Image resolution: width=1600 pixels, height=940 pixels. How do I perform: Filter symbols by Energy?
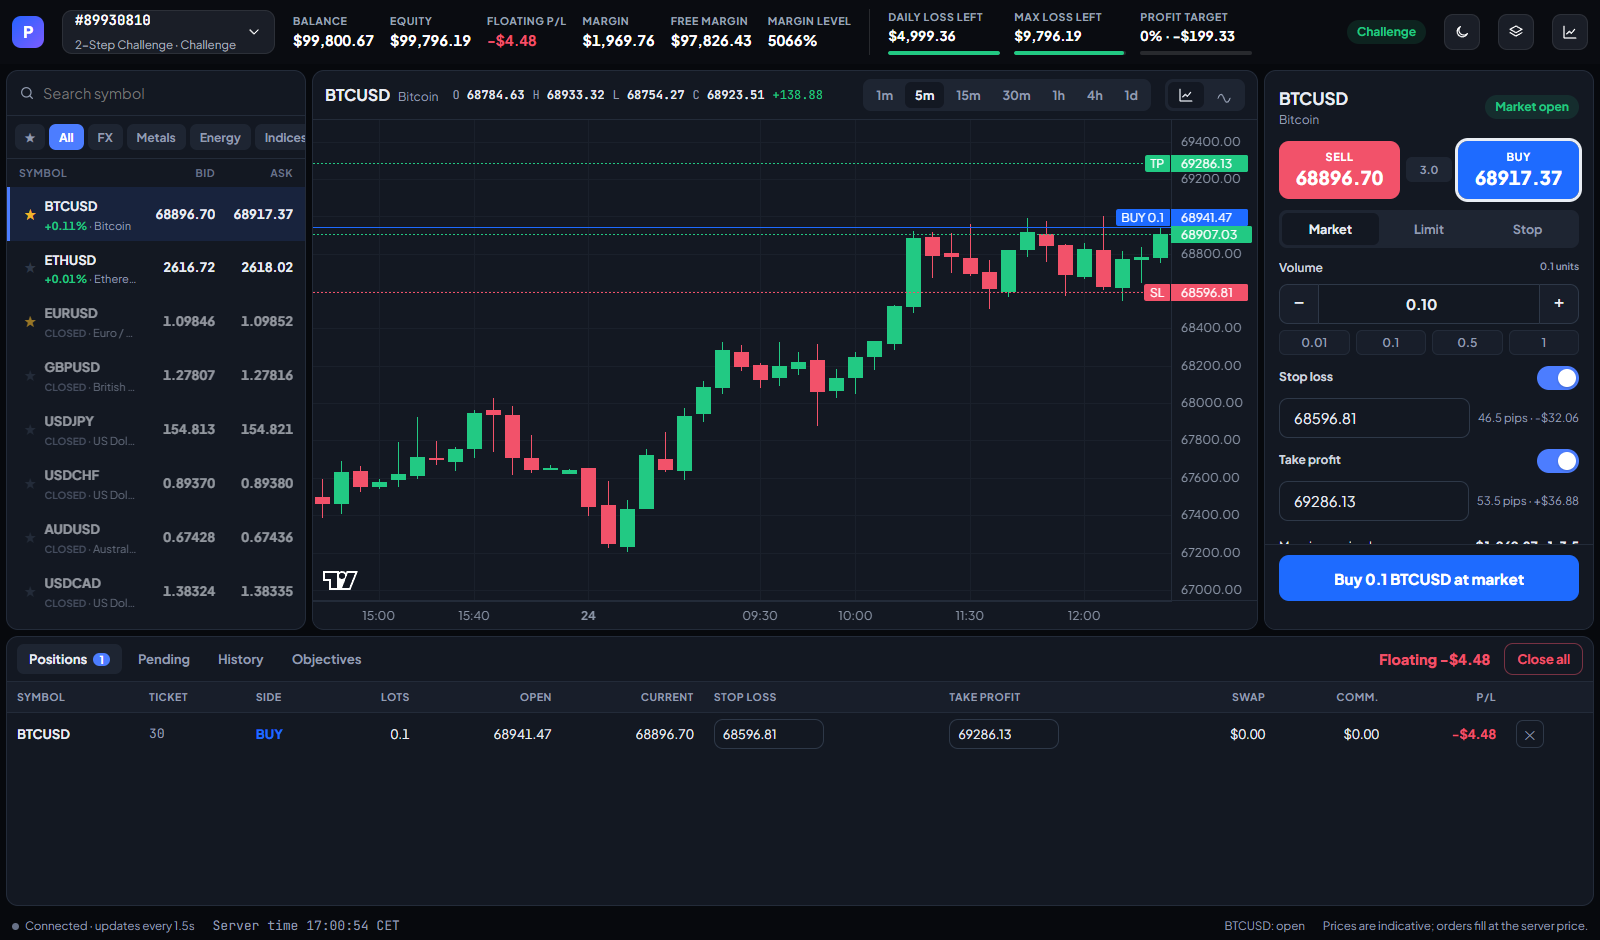[220, 138]
